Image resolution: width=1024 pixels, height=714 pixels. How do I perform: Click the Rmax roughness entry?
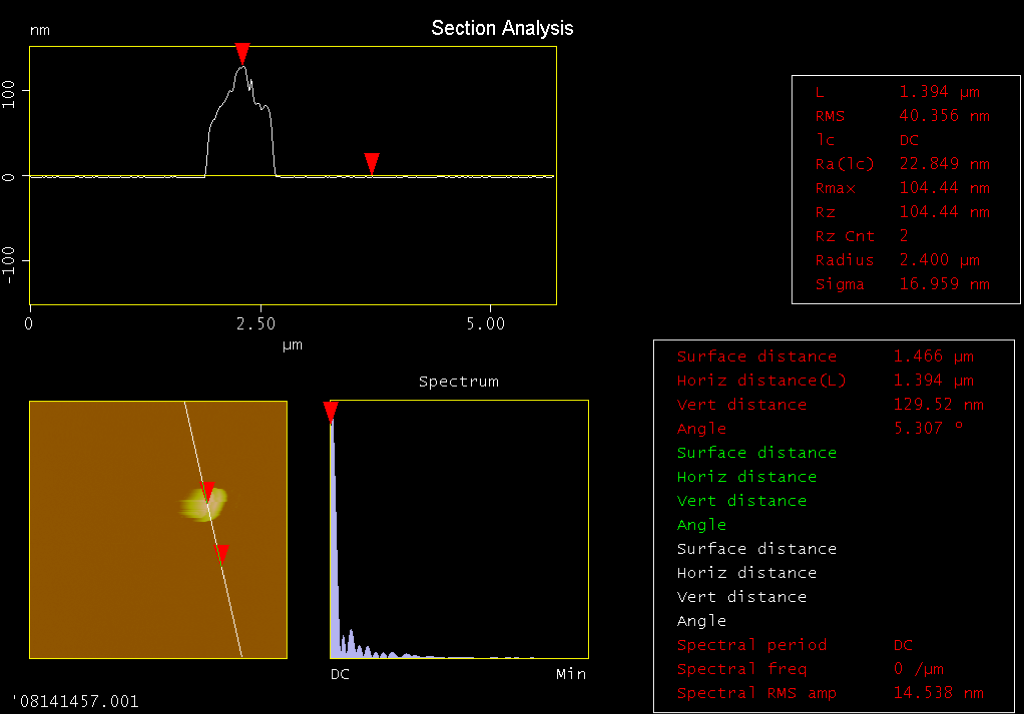[903, 188]
